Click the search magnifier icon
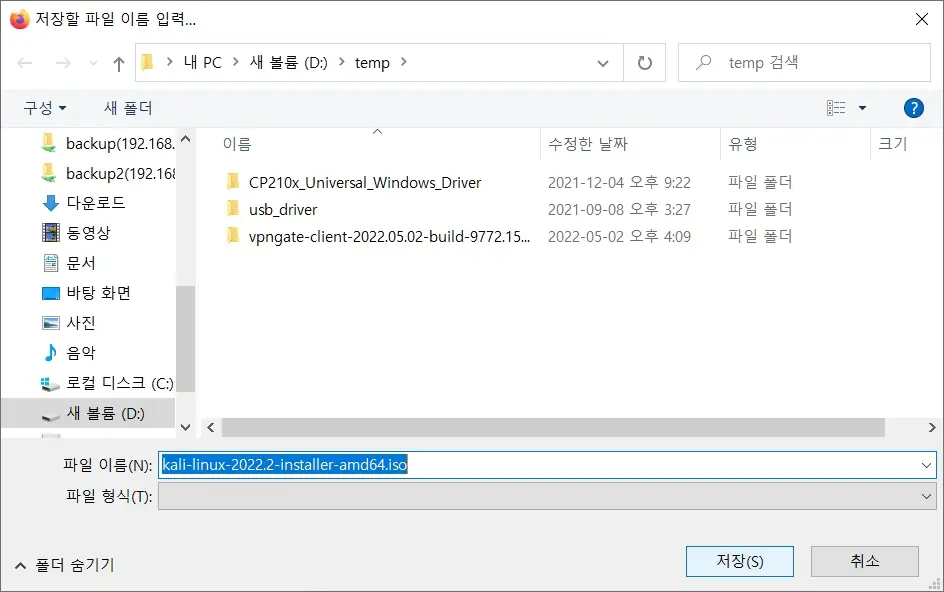 pos(703,63)
